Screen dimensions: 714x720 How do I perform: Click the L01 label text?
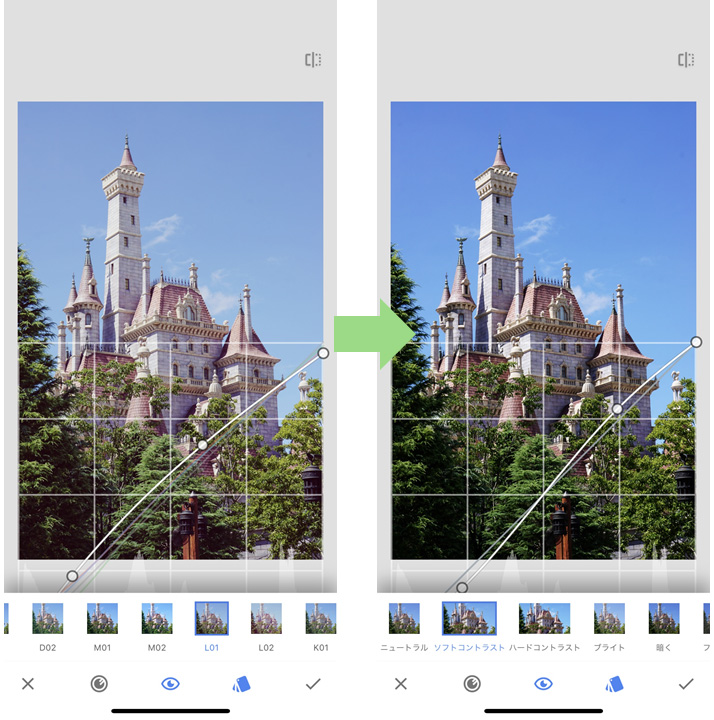tap(212, 648)
